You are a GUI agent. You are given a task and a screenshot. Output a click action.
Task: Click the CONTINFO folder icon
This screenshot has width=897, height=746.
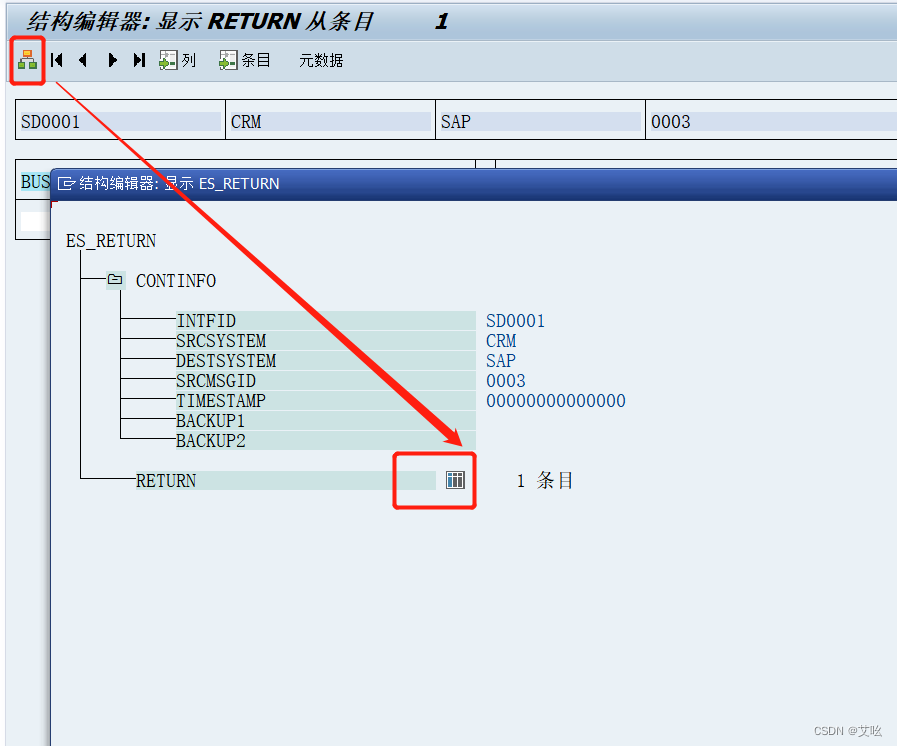(x=115, y=280)
